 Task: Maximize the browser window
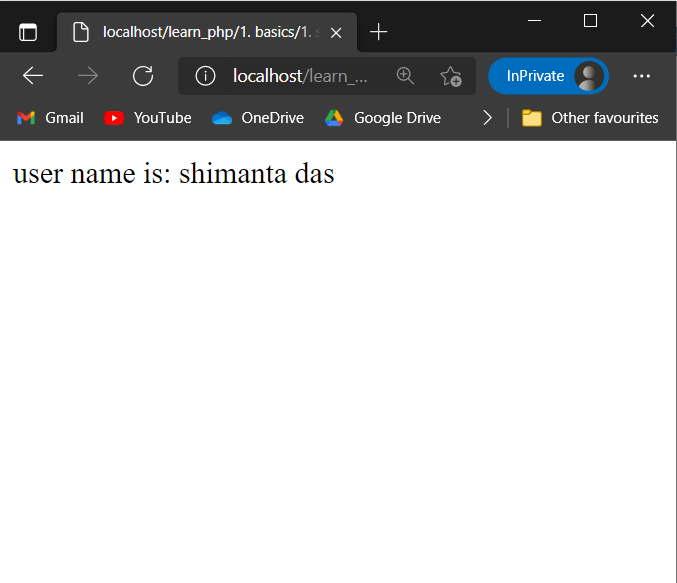coord(590,20)
